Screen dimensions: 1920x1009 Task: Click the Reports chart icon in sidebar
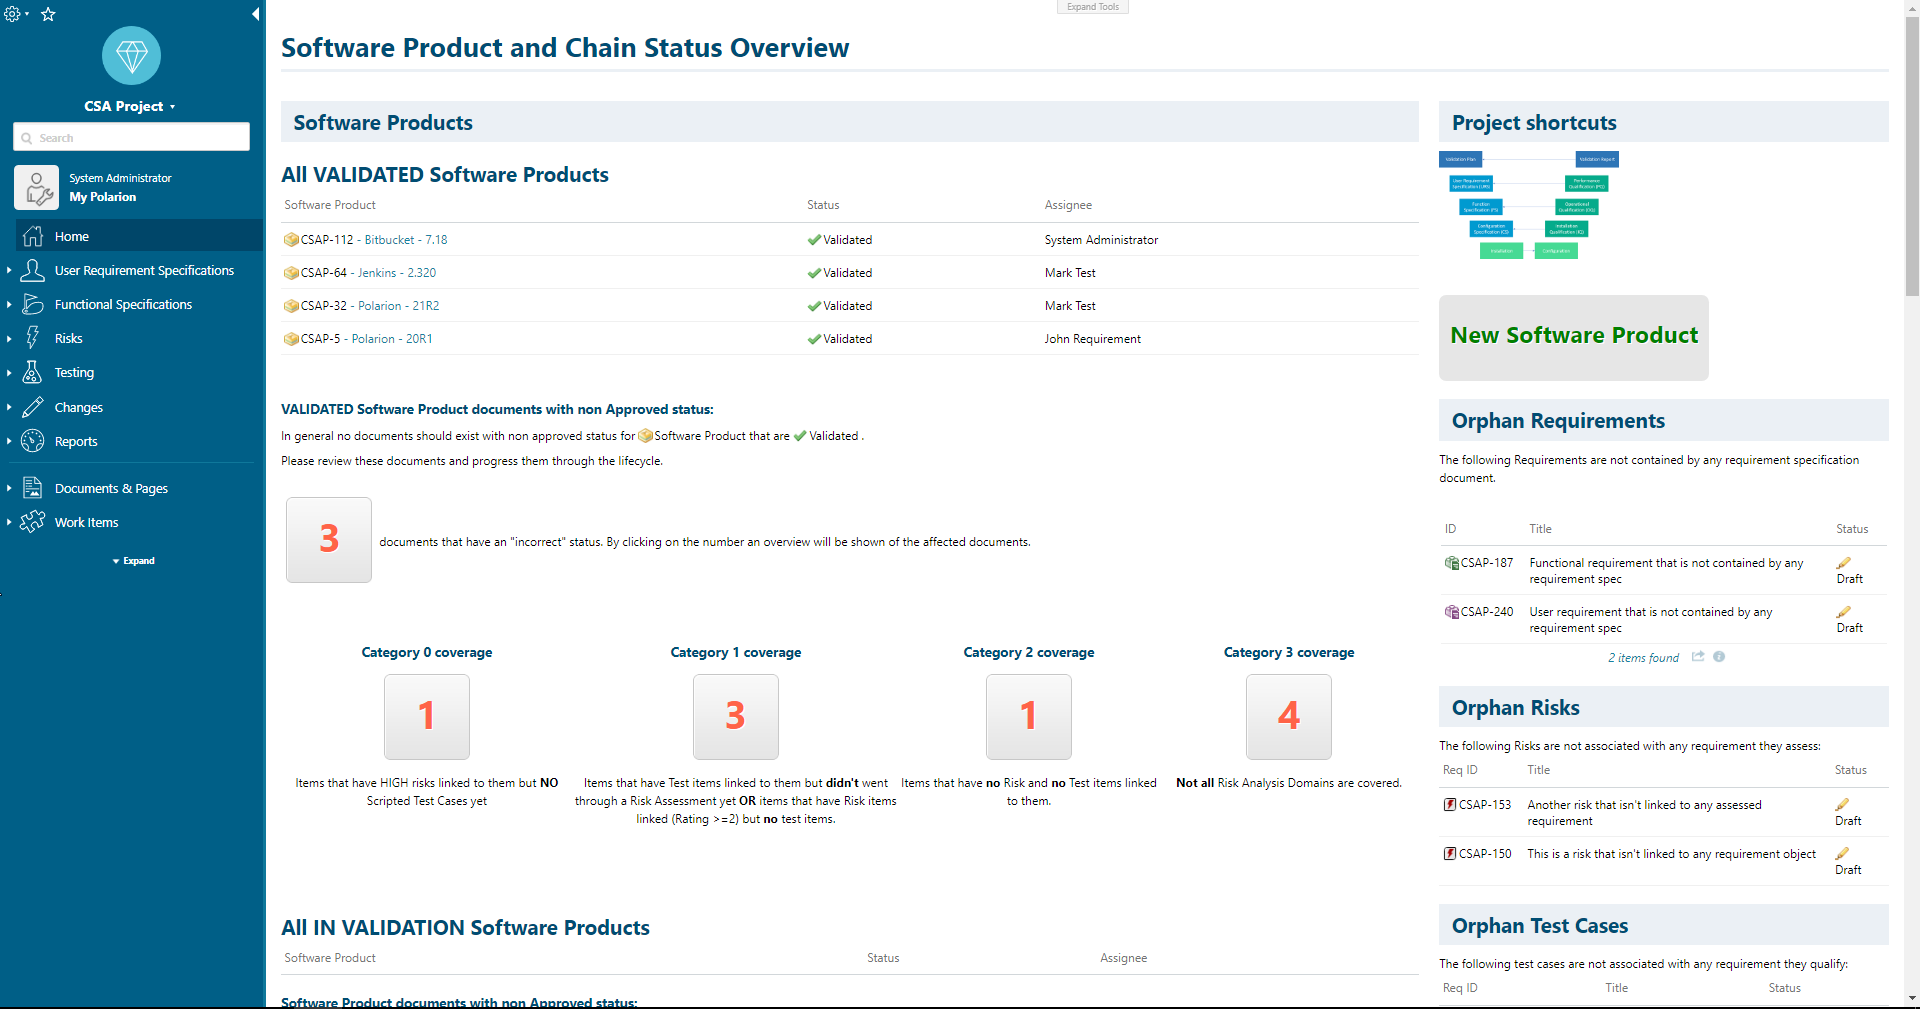[x=33, y=441]
